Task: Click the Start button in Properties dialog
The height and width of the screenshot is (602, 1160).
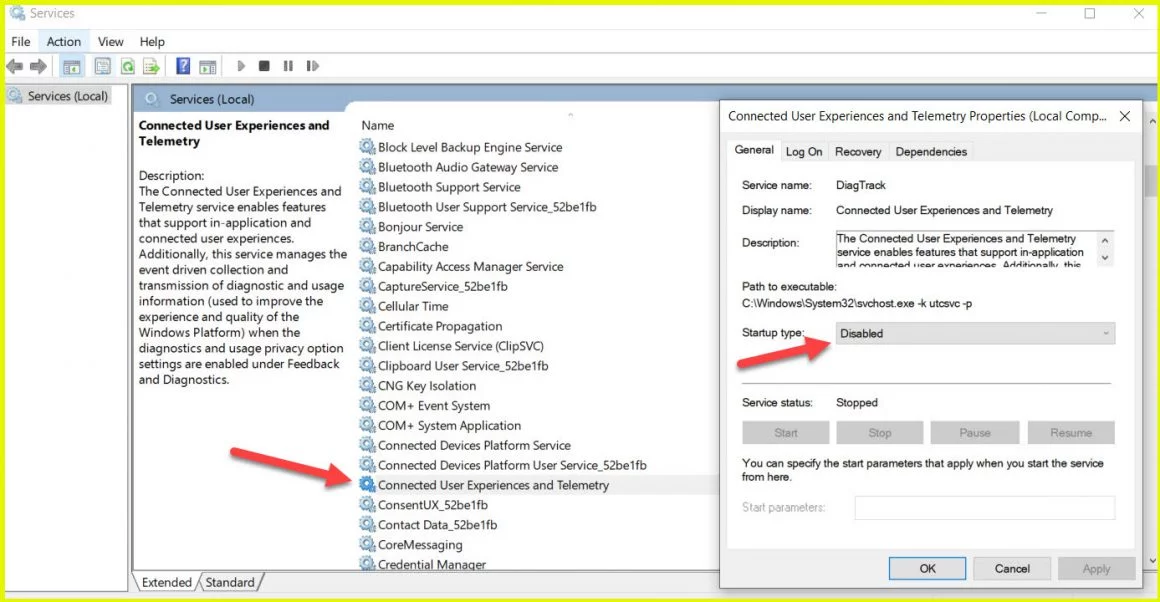Action: coord(786,433)
